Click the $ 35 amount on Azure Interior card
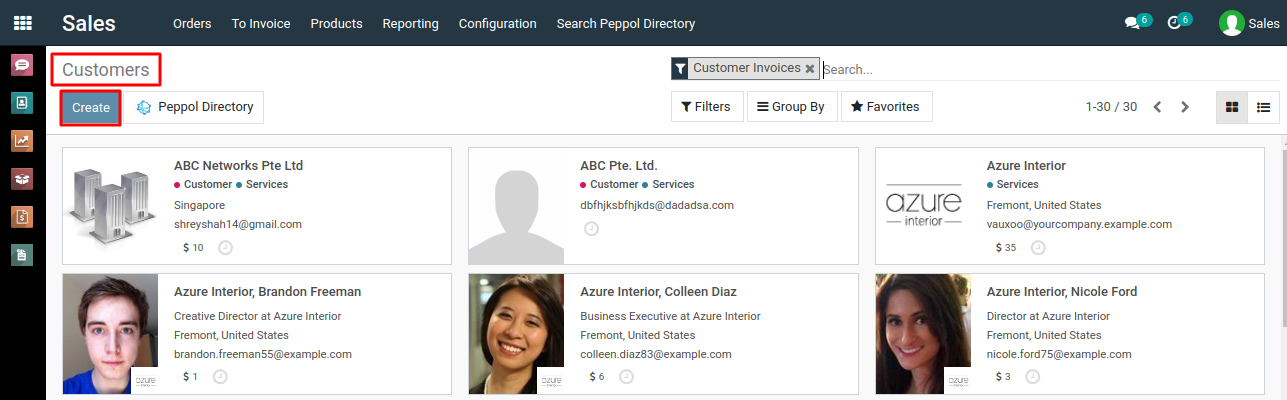Viewport: 1287px width, 400px height. pyautogui.click(x=1006, y=248)
